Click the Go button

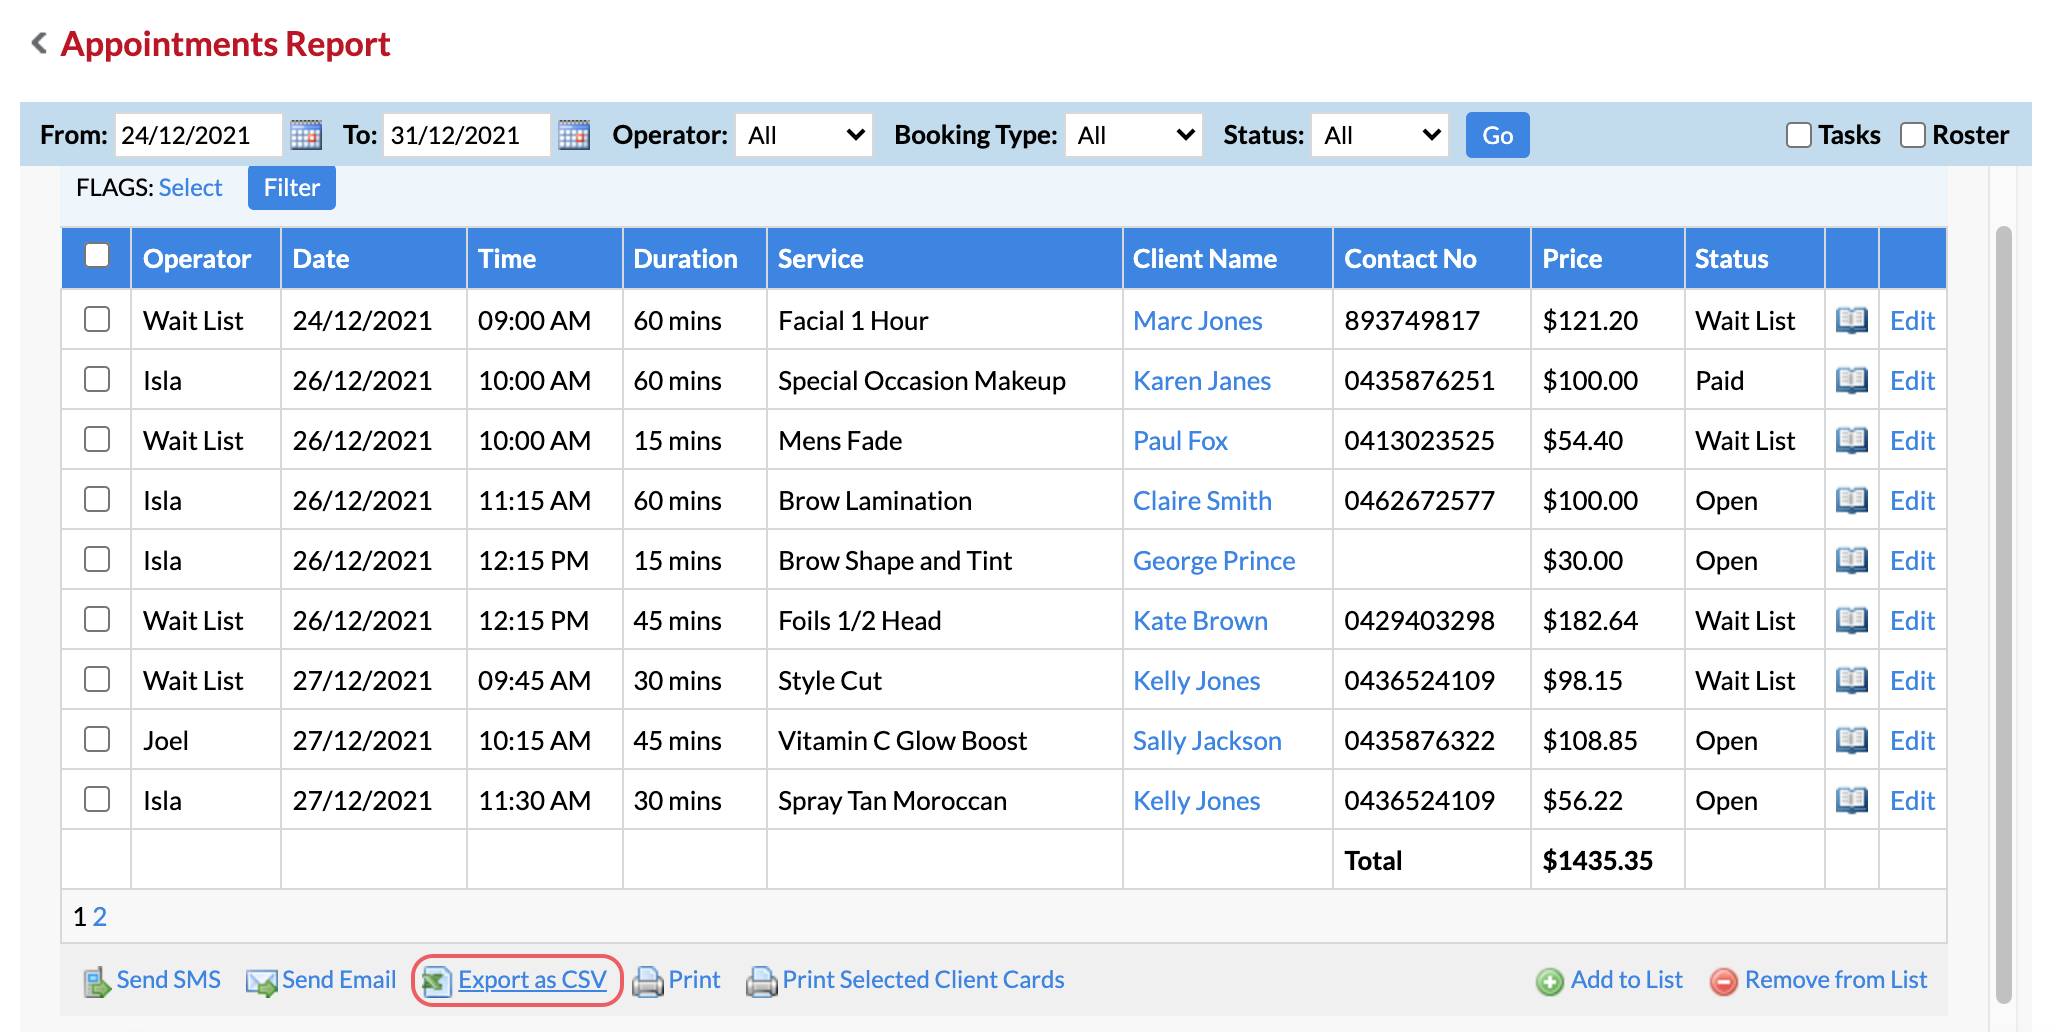(1497, 135)
